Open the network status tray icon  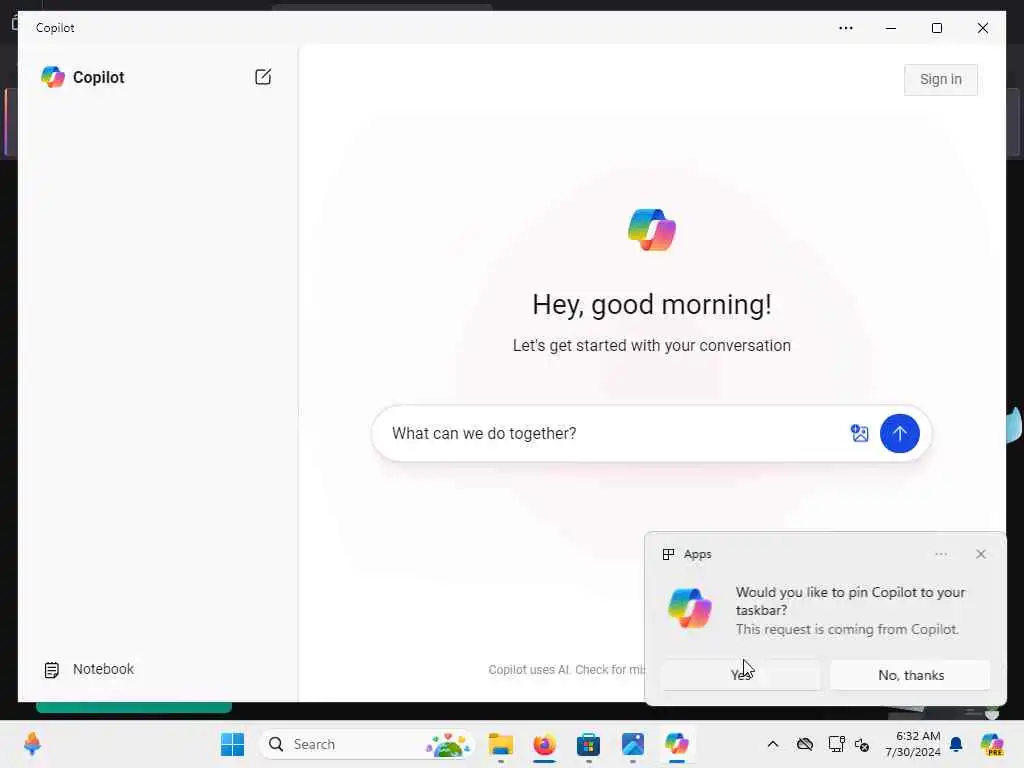pos(836,744)
